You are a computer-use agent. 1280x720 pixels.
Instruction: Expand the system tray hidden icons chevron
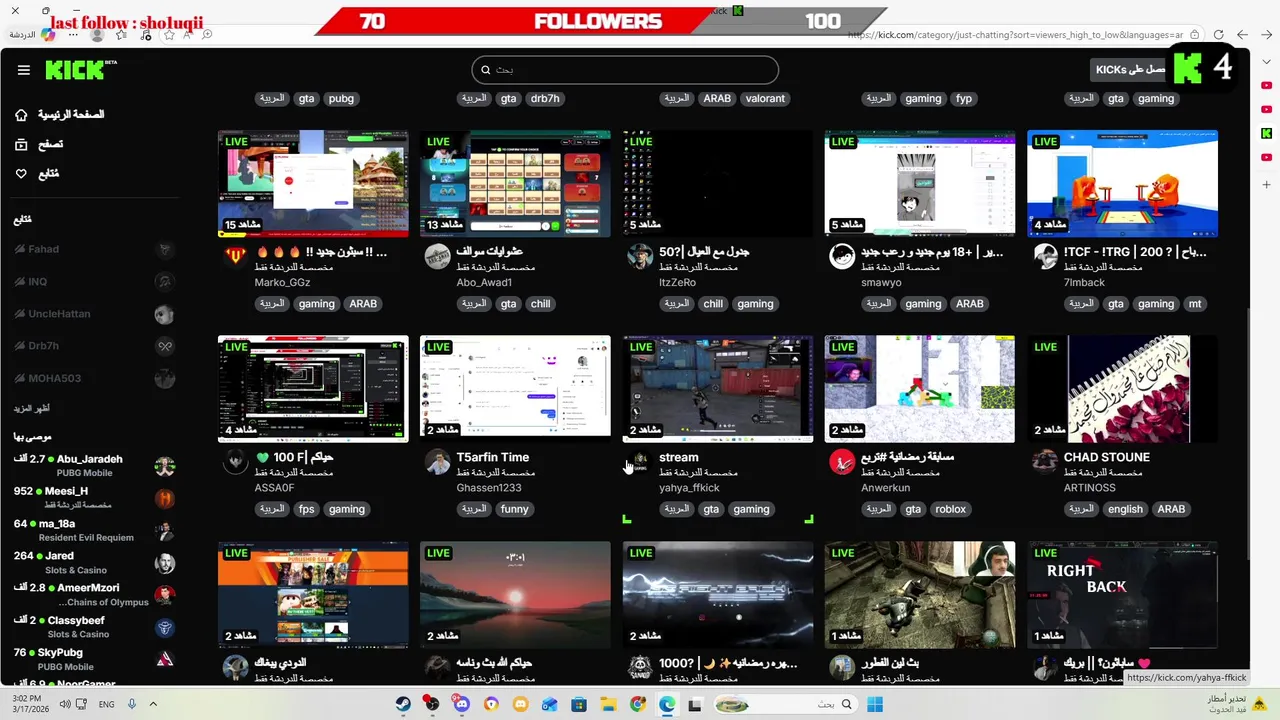tap(153, 704)
